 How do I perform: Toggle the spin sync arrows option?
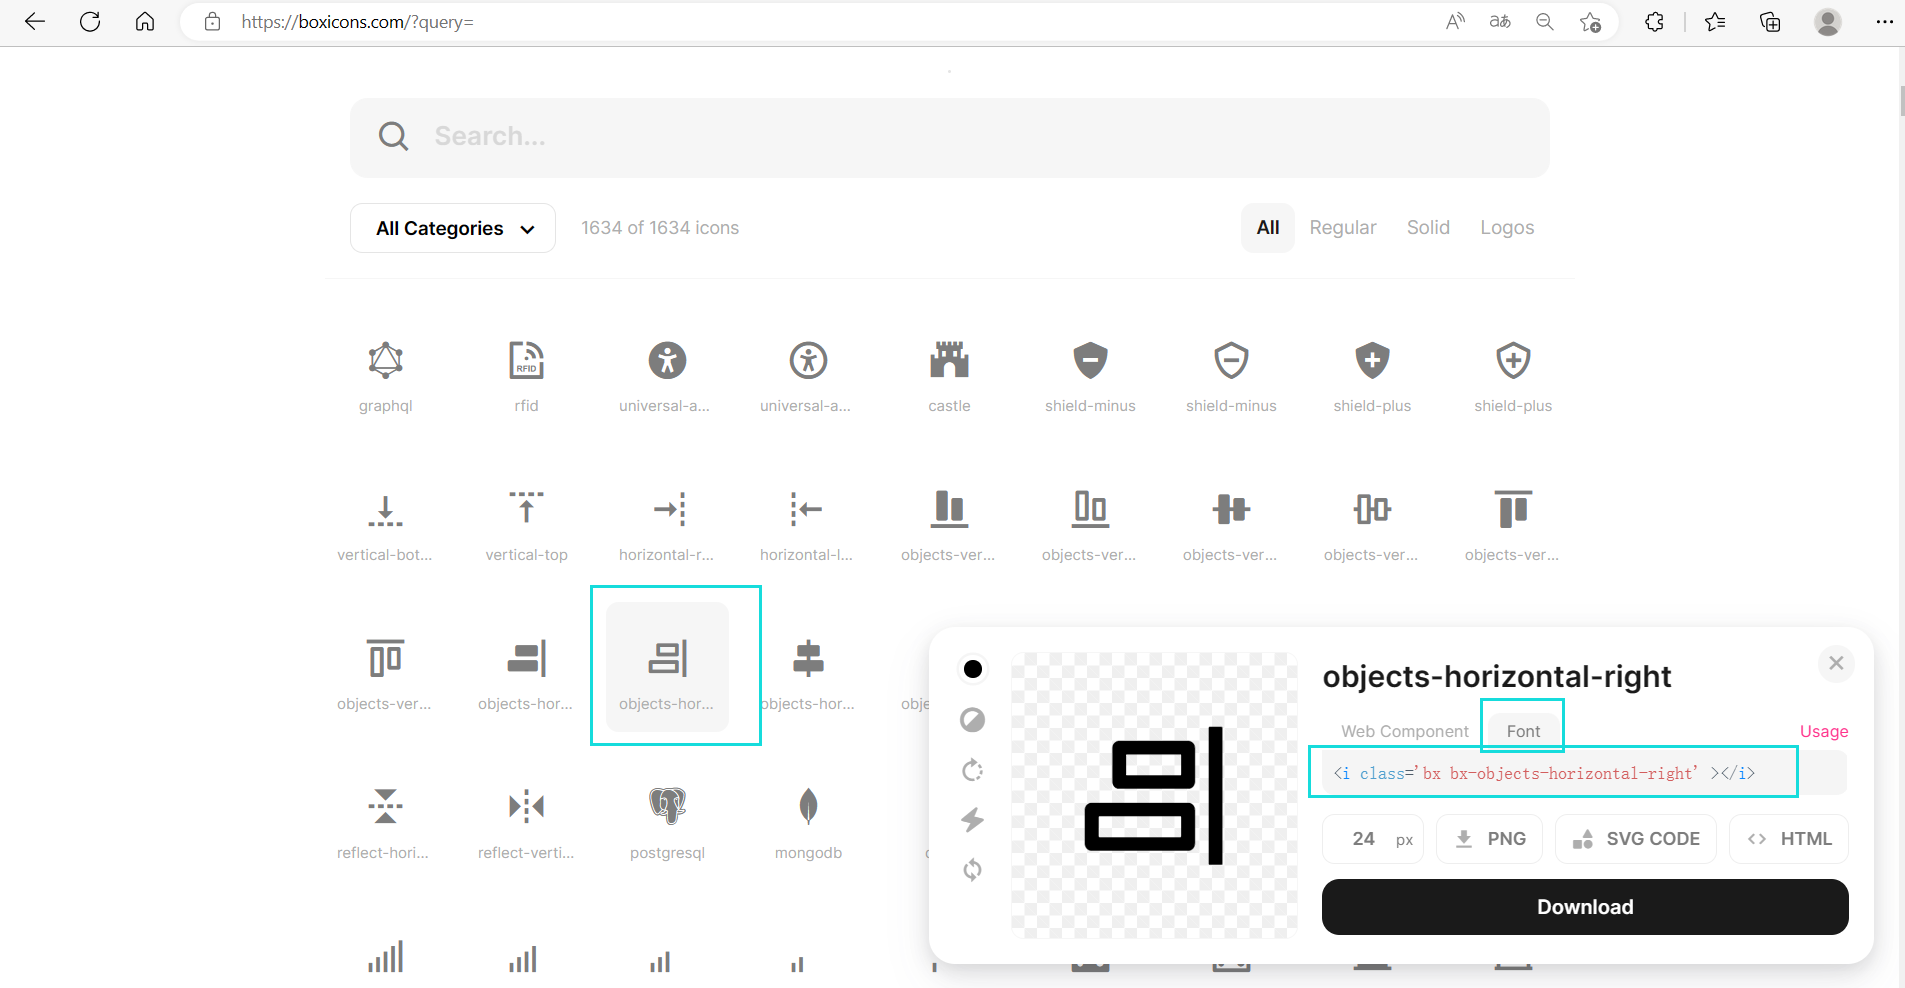pos(972,870)
